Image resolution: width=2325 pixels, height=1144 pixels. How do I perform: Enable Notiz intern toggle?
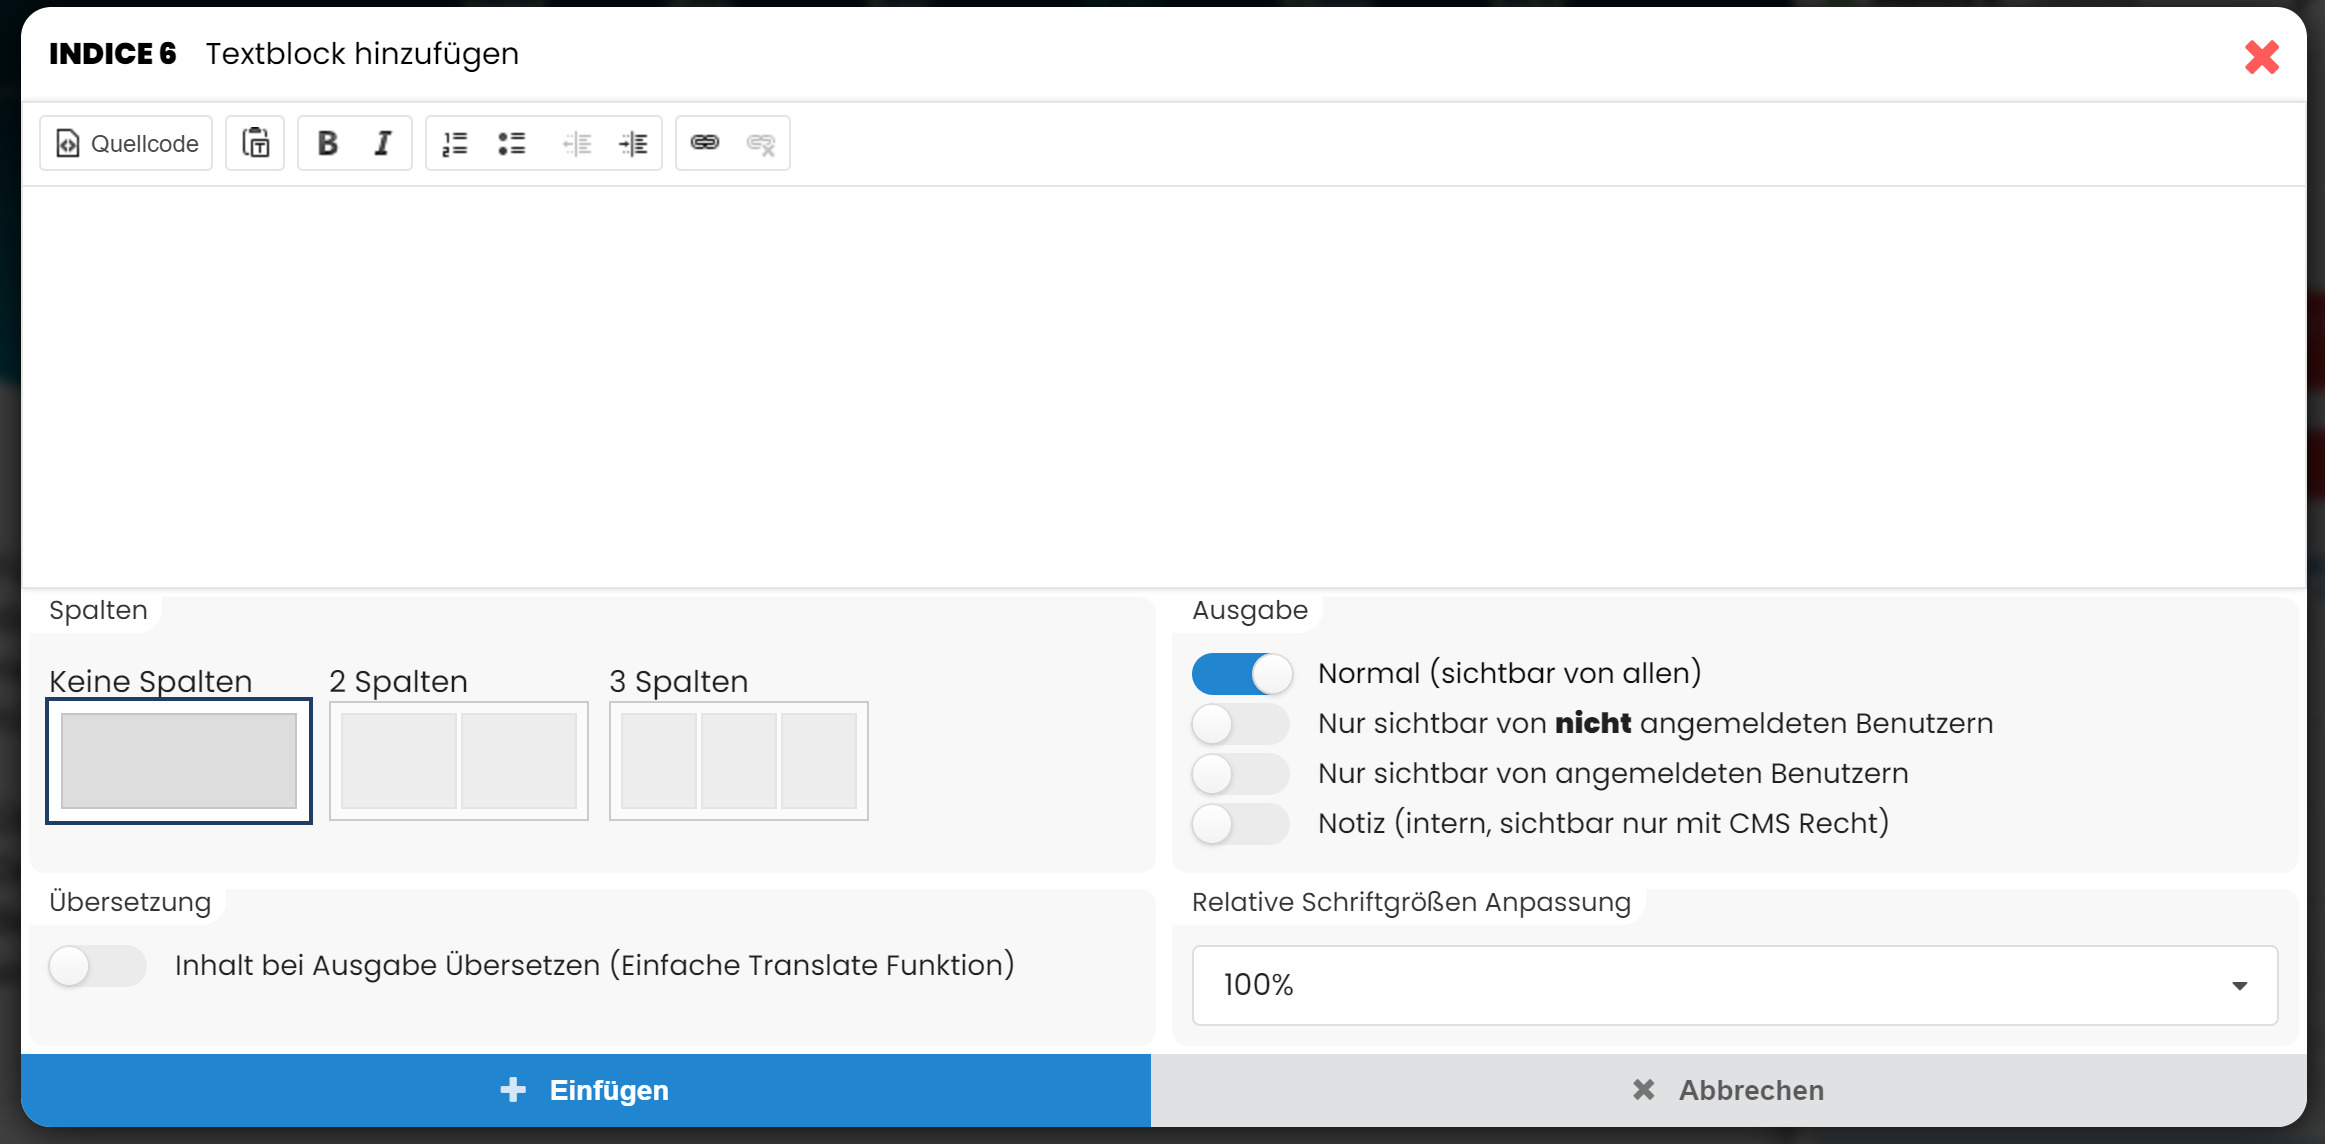click(x=1241, y=824)
